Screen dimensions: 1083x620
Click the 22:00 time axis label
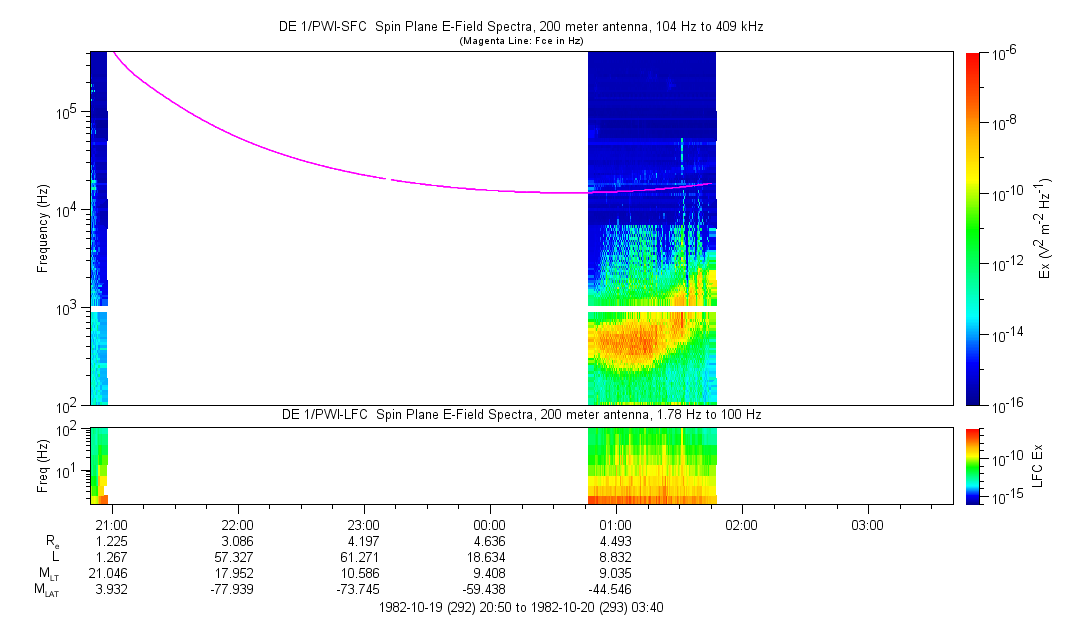[237, 525]
